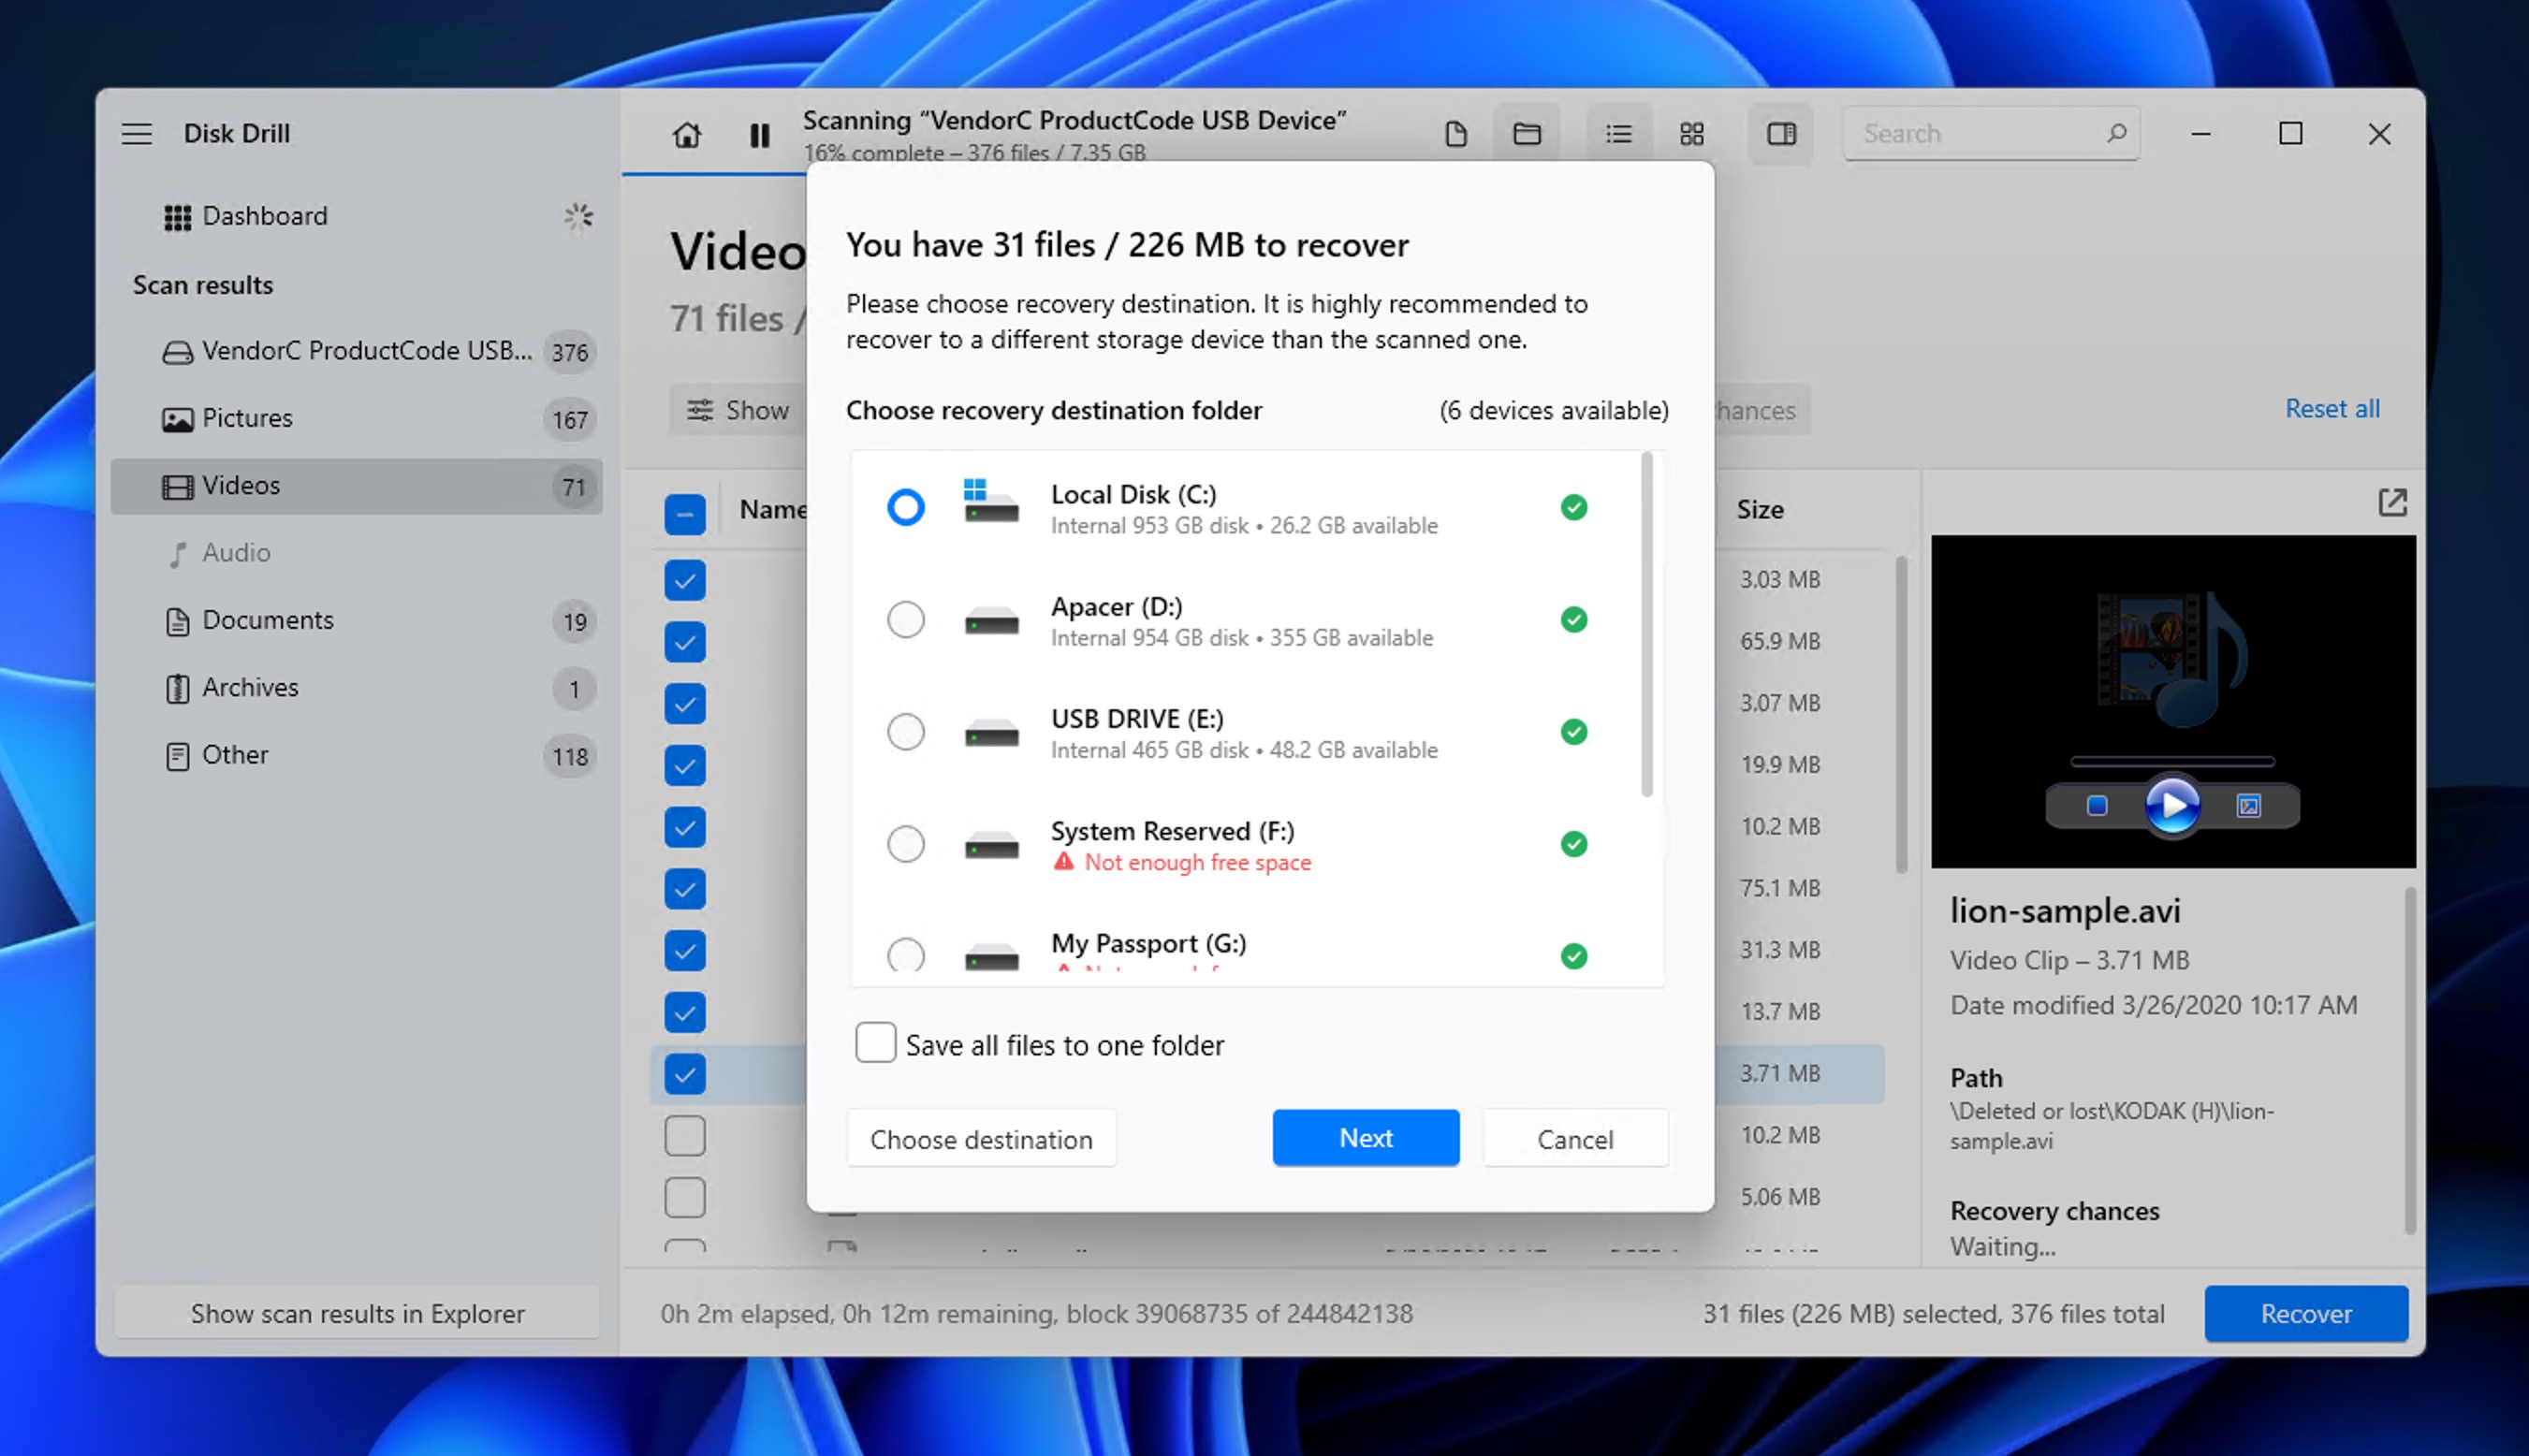Switch to the Documents category
This screenshot has width=2529, height=1456.
pos(268,620)
